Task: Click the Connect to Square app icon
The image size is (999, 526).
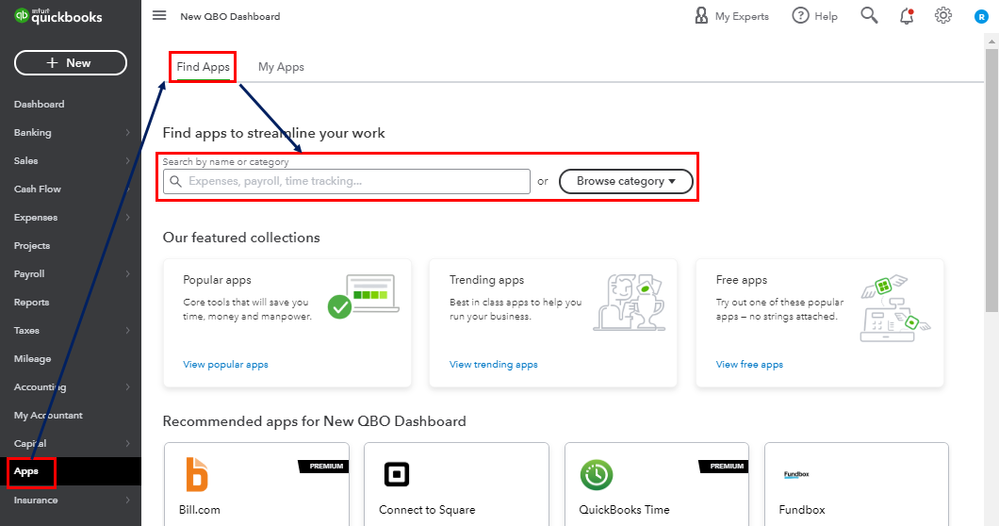Action: point(396,474)
